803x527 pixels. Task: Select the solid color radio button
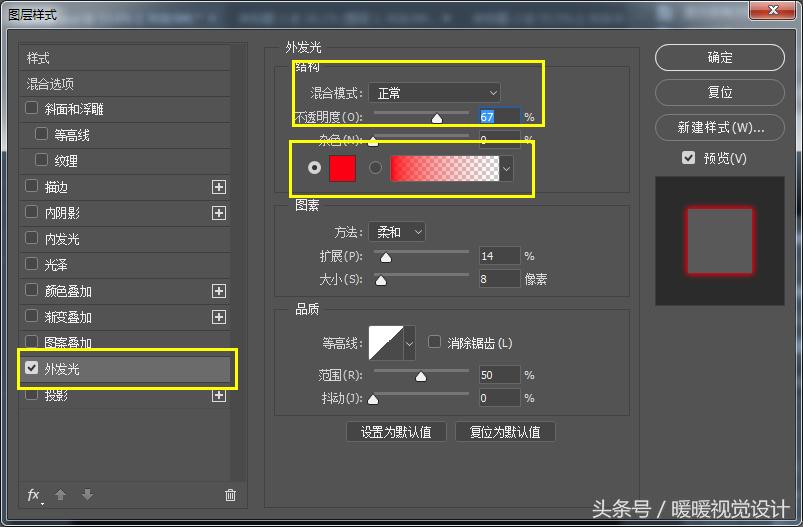tap(314, 167)
